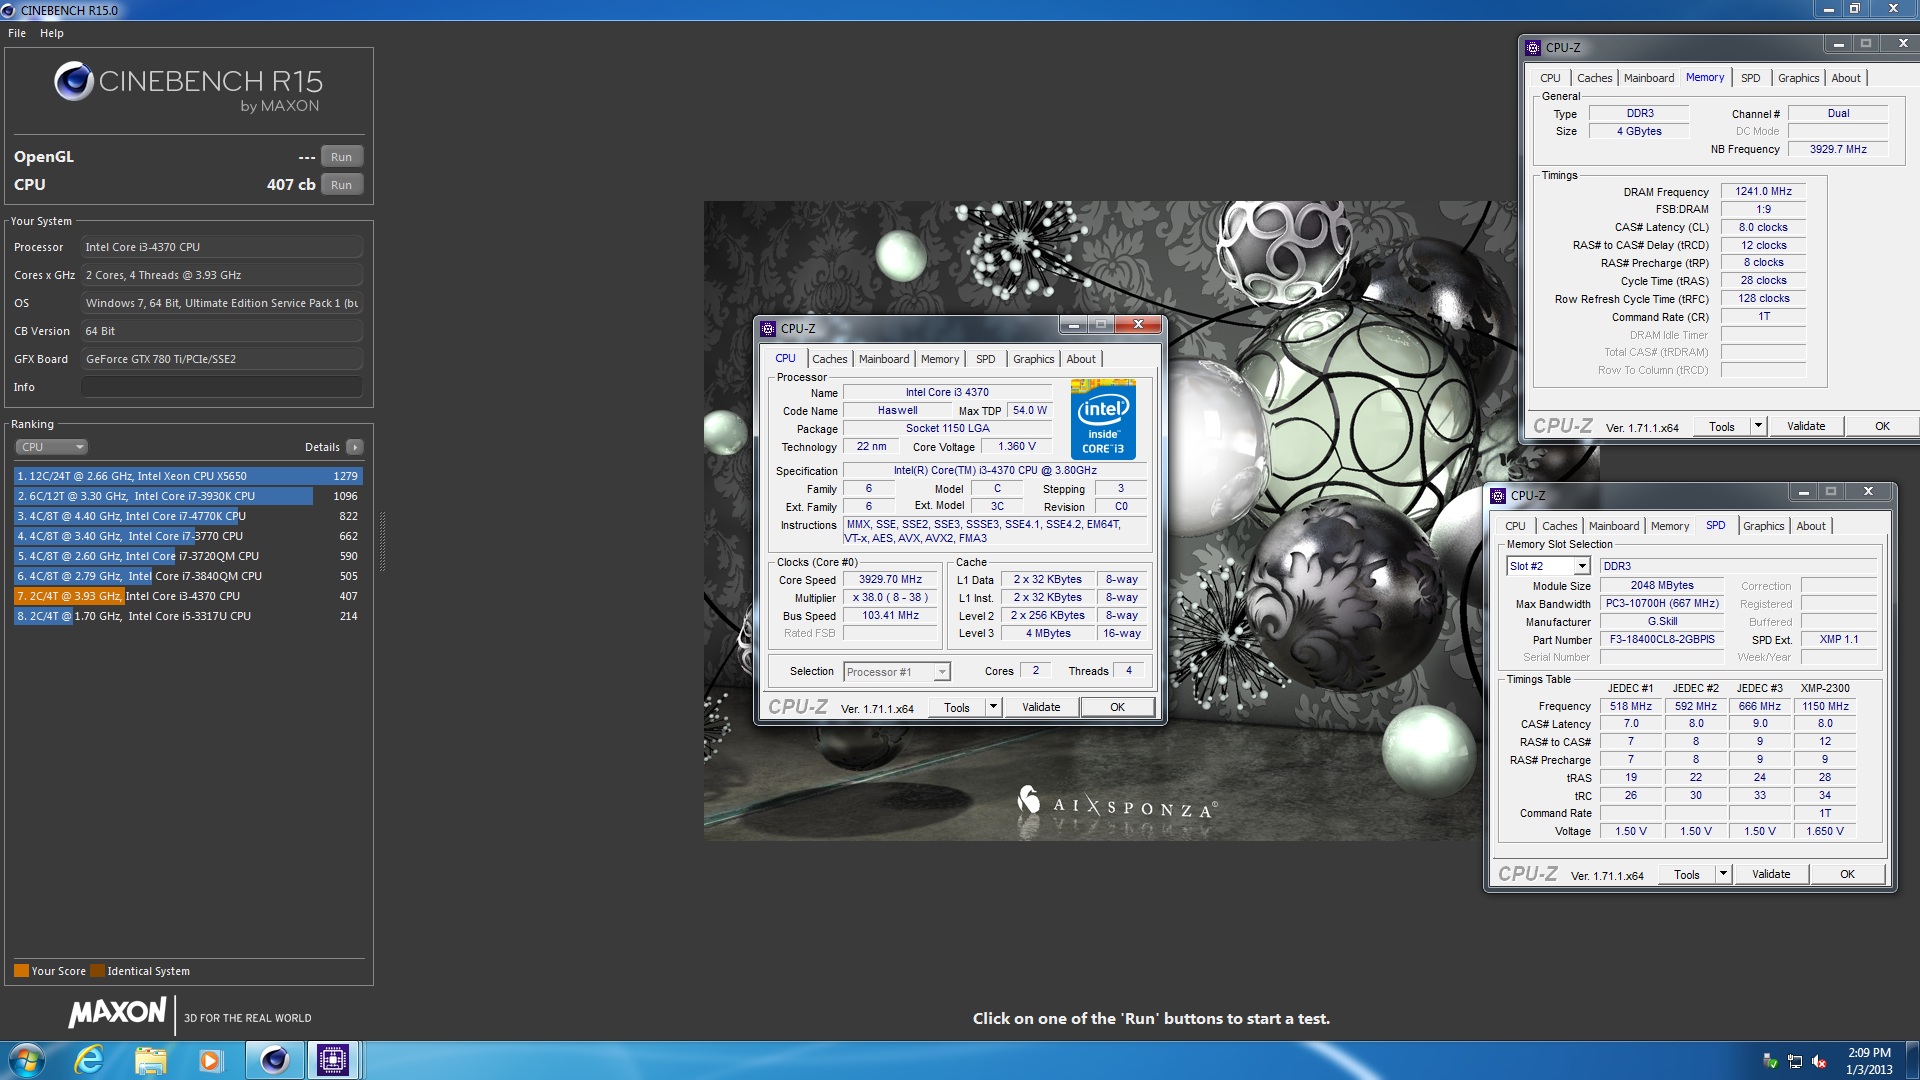
Task: Open ranking Details arrow button
Action: (355, 447)
